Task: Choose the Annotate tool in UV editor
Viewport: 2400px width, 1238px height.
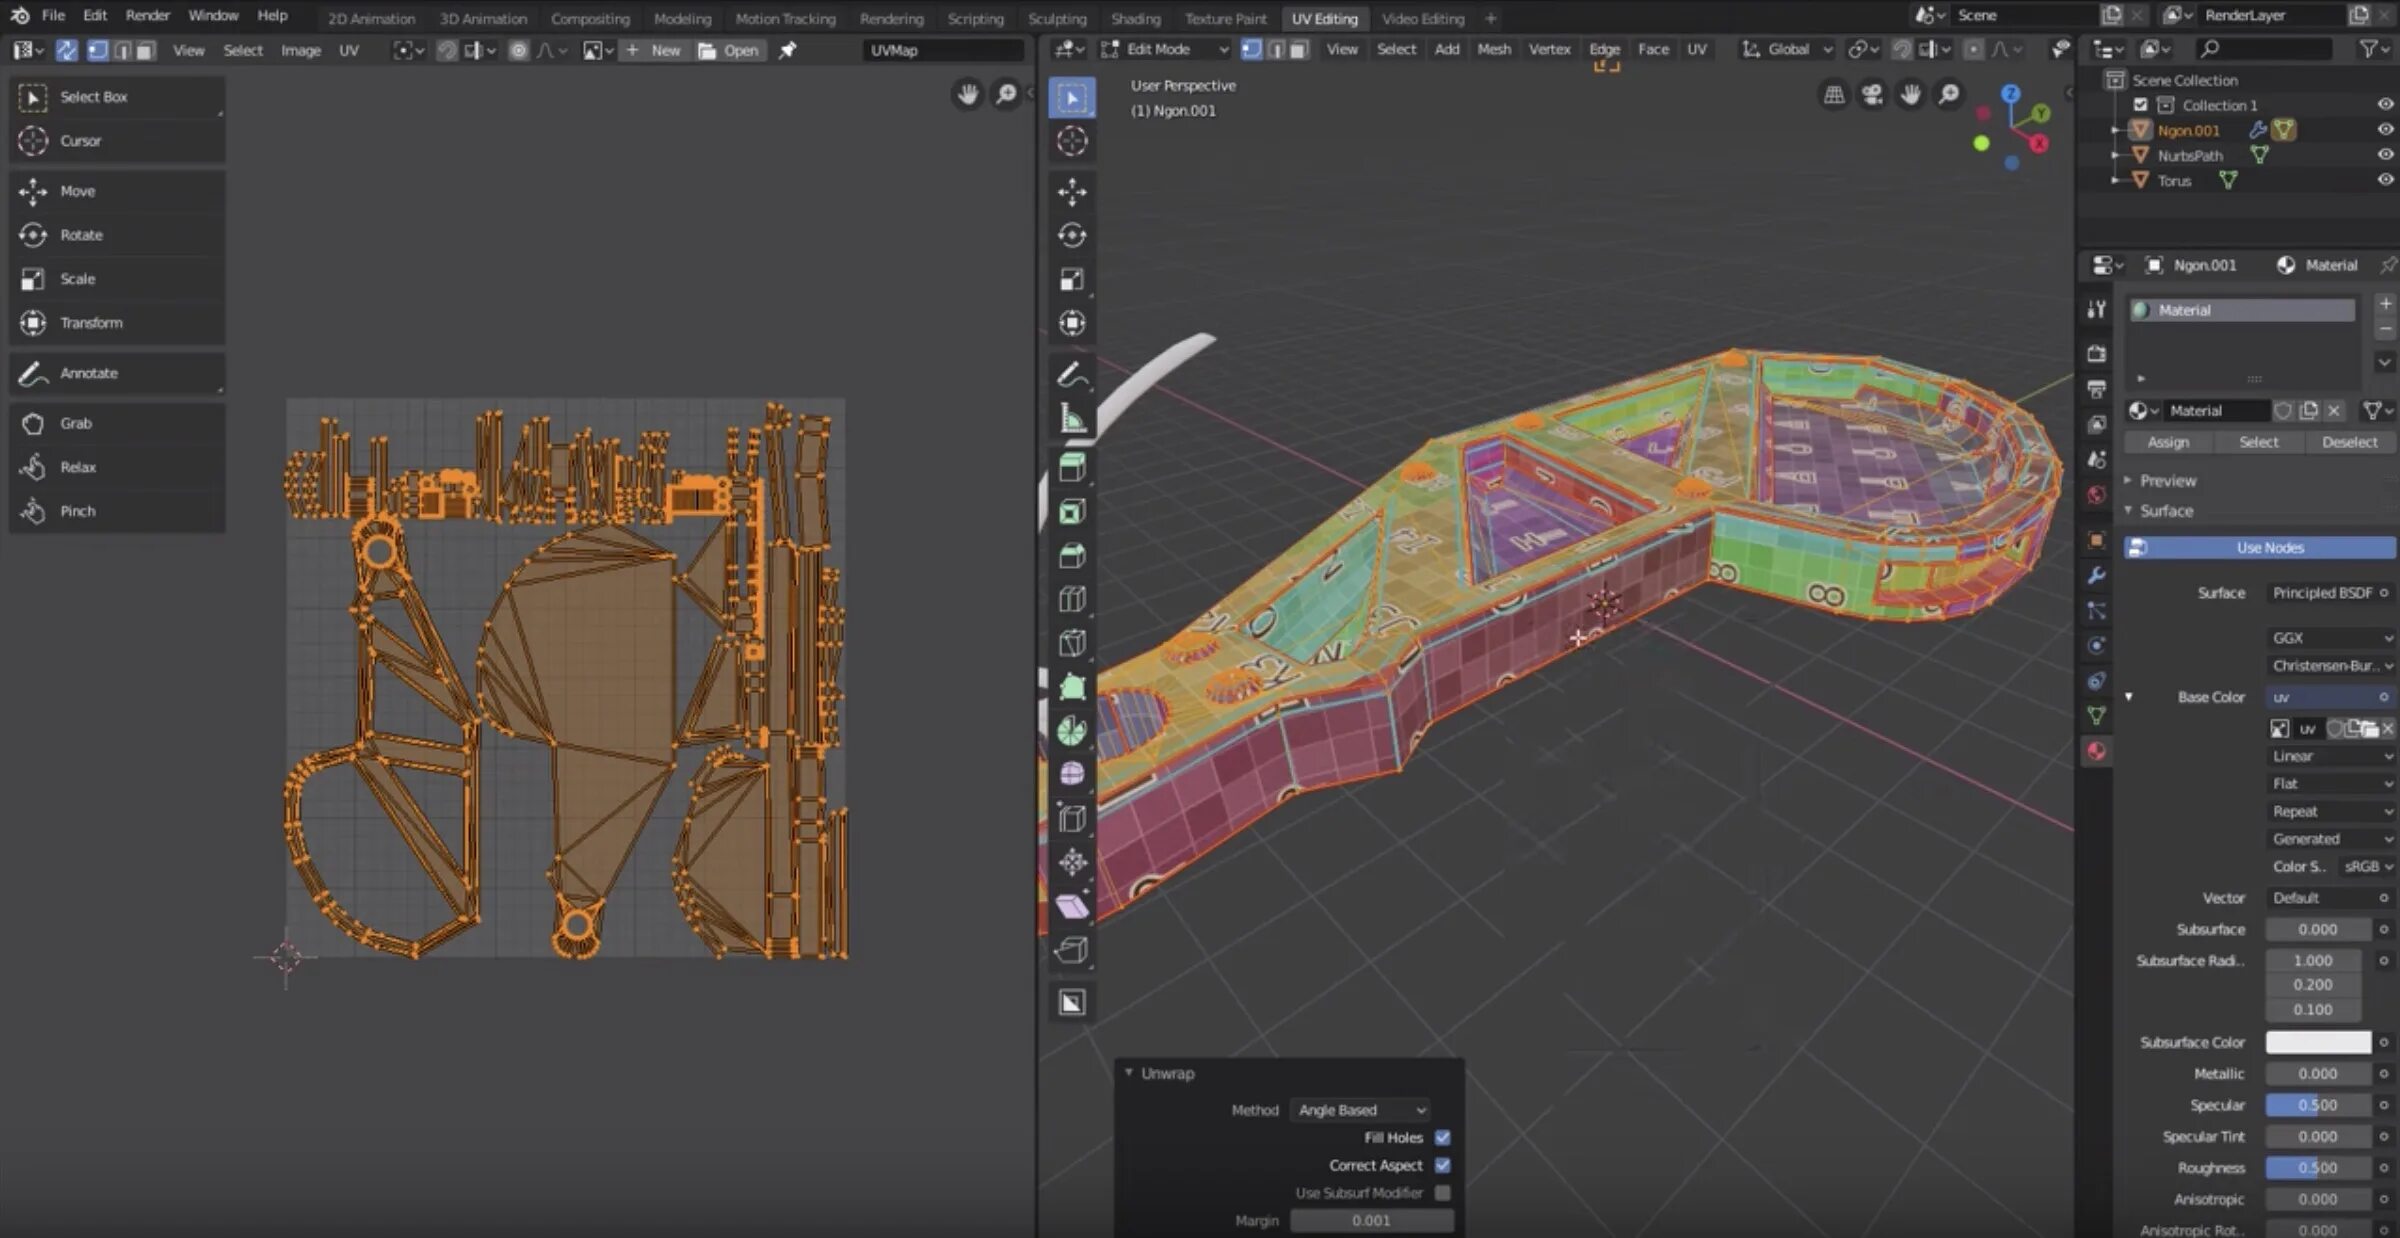Action: (x=88, y=373)
